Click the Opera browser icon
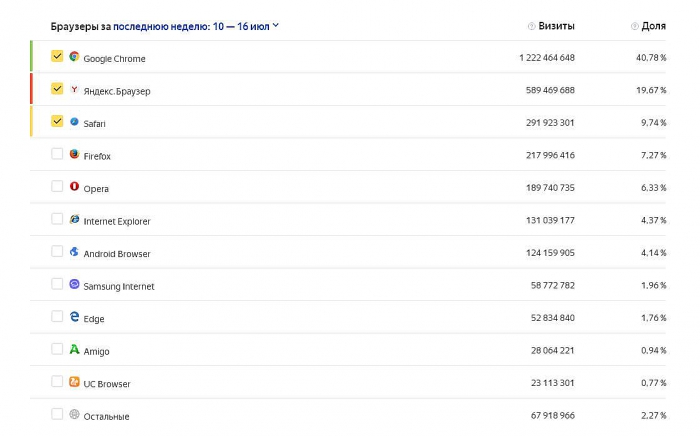Screen dimensions: 700x436 [74, 187]
